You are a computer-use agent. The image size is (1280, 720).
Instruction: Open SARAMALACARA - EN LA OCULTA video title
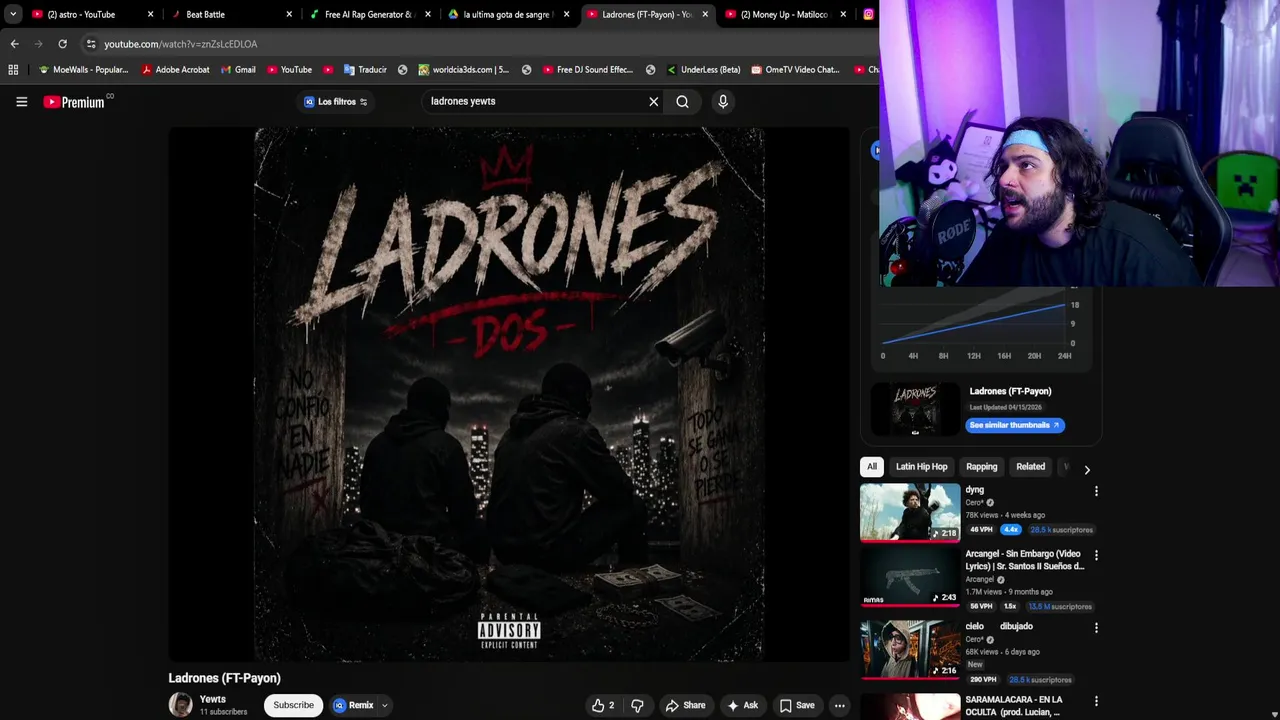click(1014, 706)
